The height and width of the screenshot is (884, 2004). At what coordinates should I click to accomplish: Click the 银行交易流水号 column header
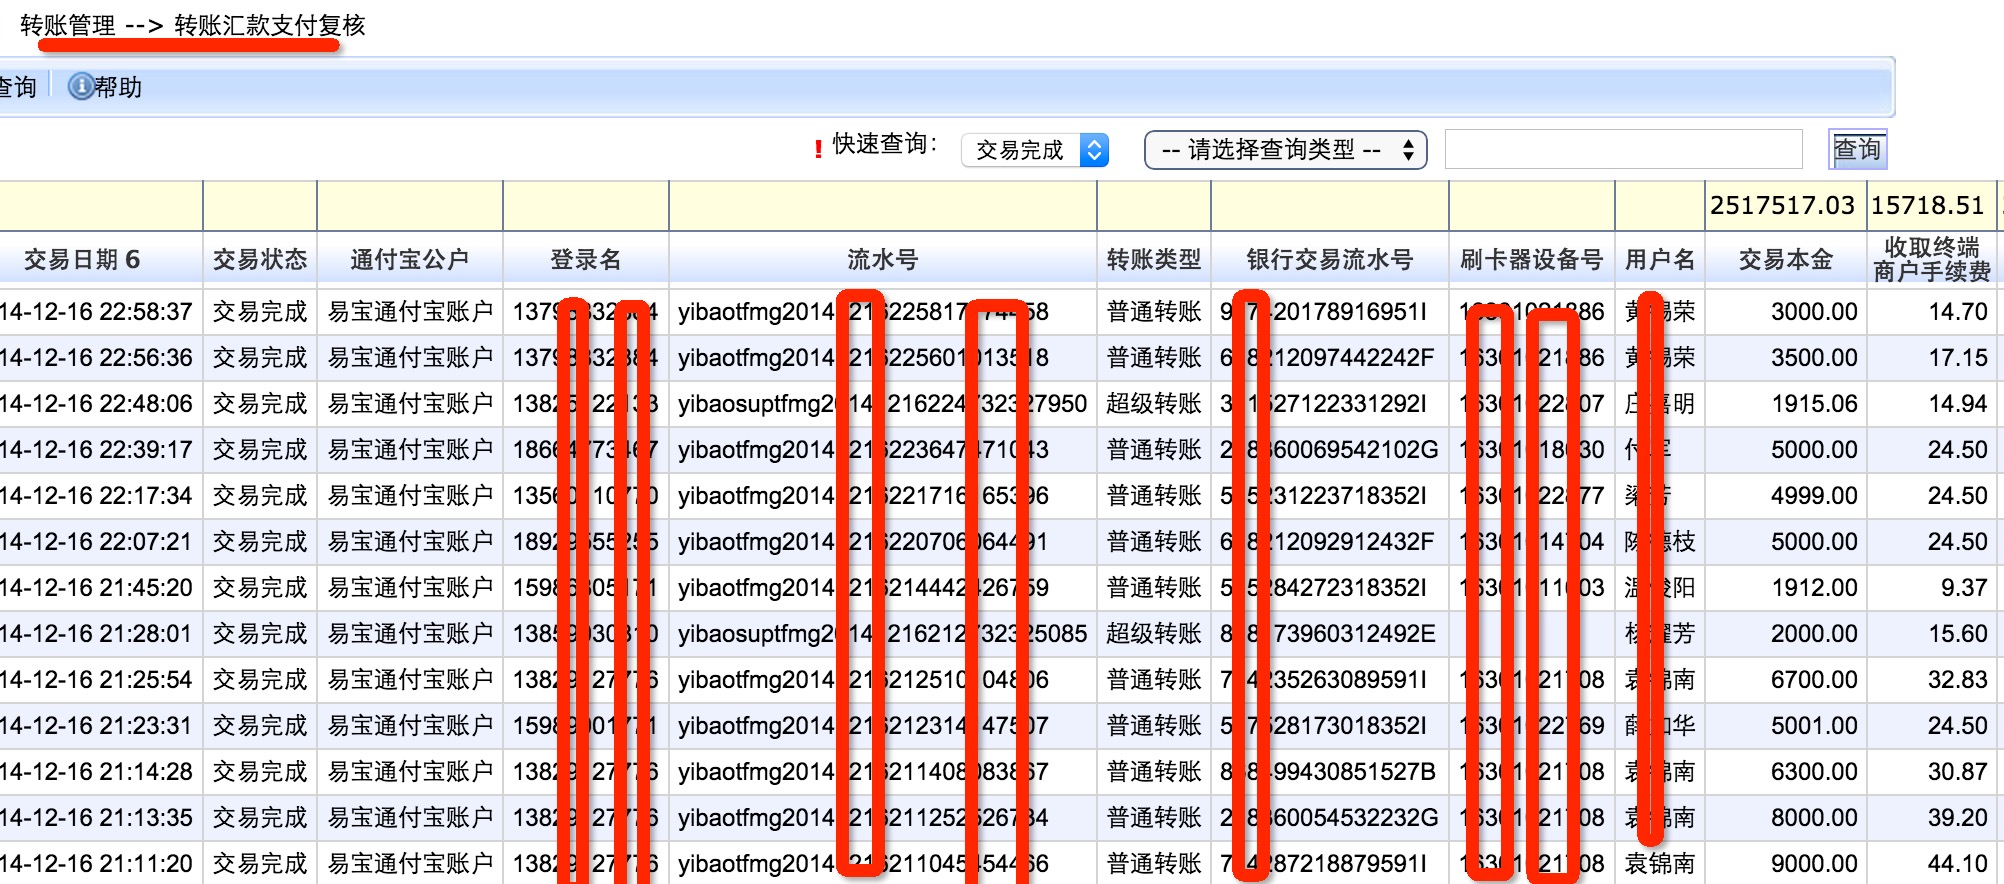(x=1330, y=260)
